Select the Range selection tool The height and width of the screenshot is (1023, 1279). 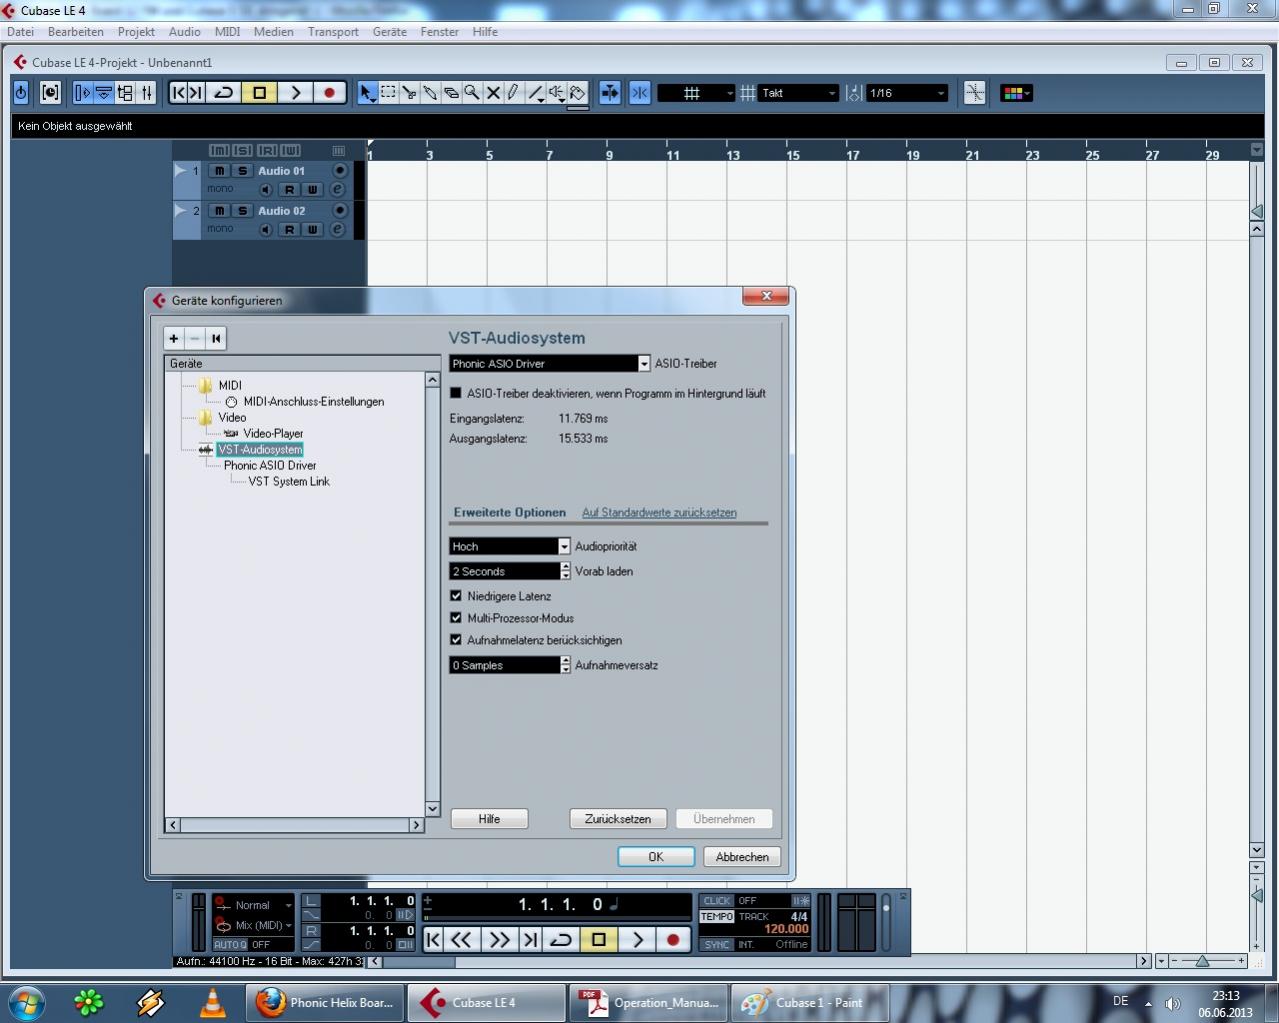click(388, 93)
